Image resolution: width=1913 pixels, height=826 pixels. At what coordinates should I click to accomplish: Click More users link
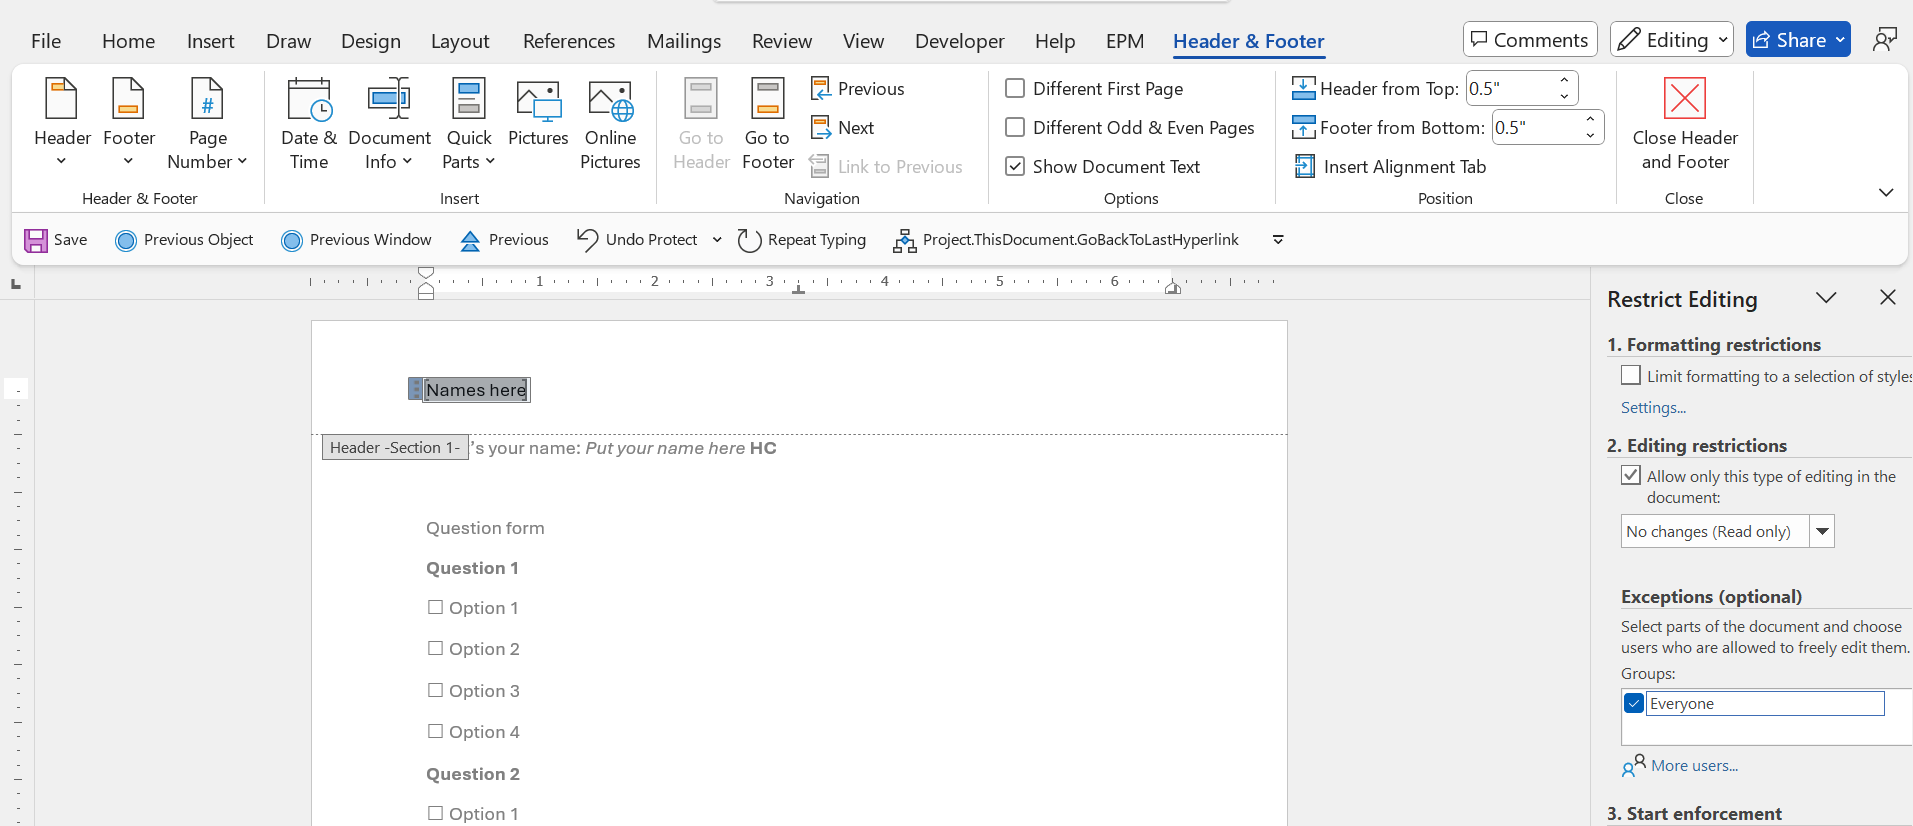pos(1694,765)
